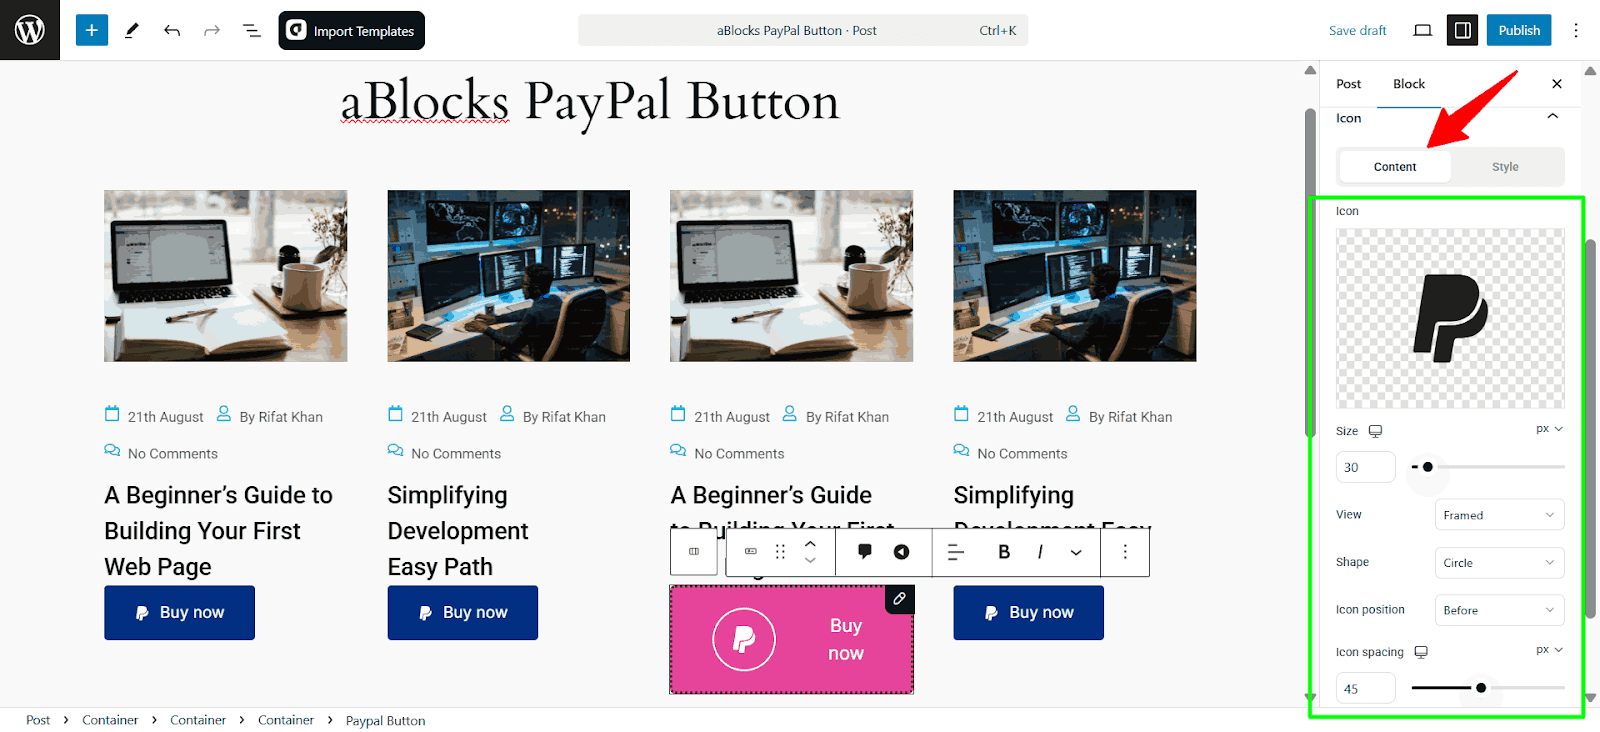Move the block up

click(810, 543)
